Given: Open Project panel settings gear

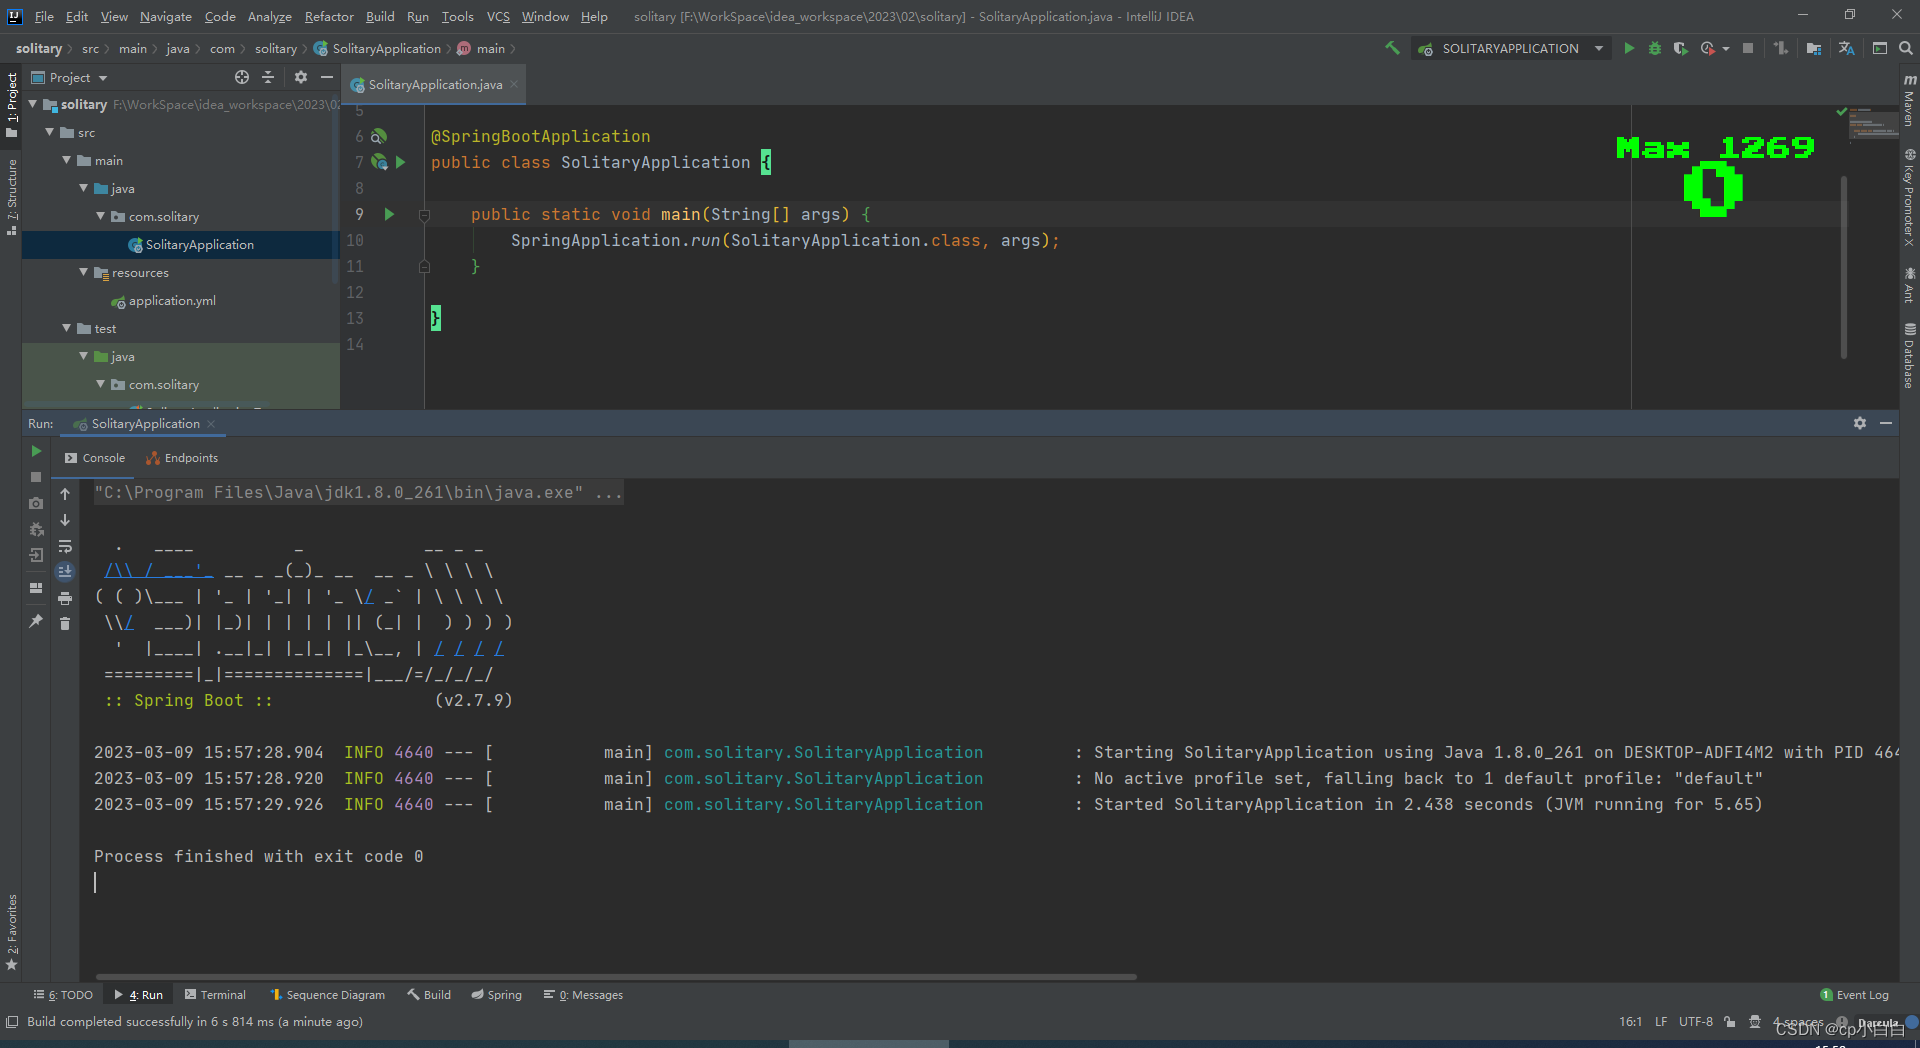Looking at the screenshot, I should pos(300,77).
